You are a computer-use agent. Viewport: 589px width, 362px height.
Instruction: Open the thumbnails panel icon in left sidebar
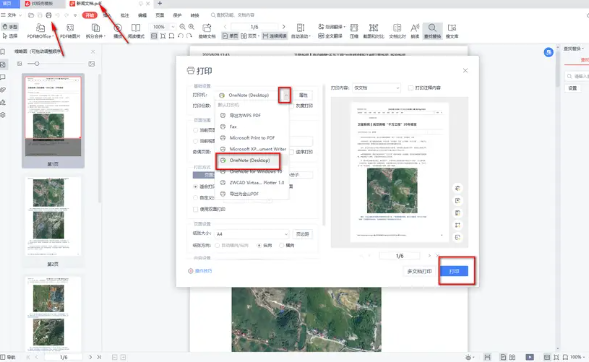[x=3, y=65]
